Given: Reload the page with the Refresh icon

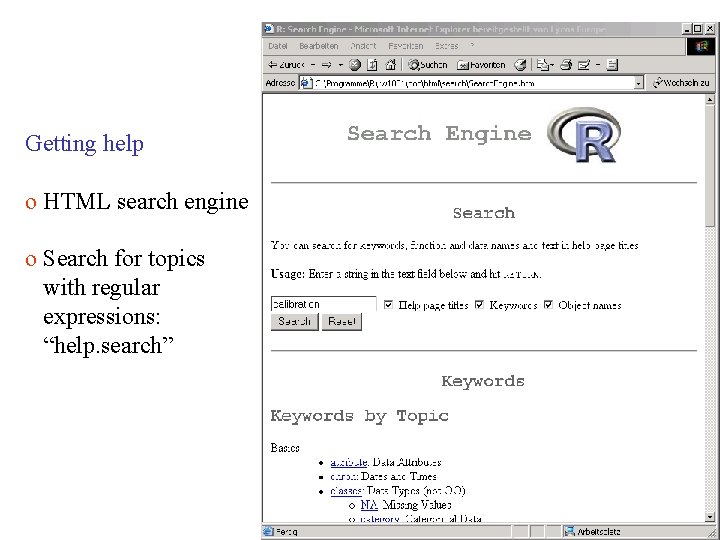Looking at the screenshot, I should click(x=372, y=65).
